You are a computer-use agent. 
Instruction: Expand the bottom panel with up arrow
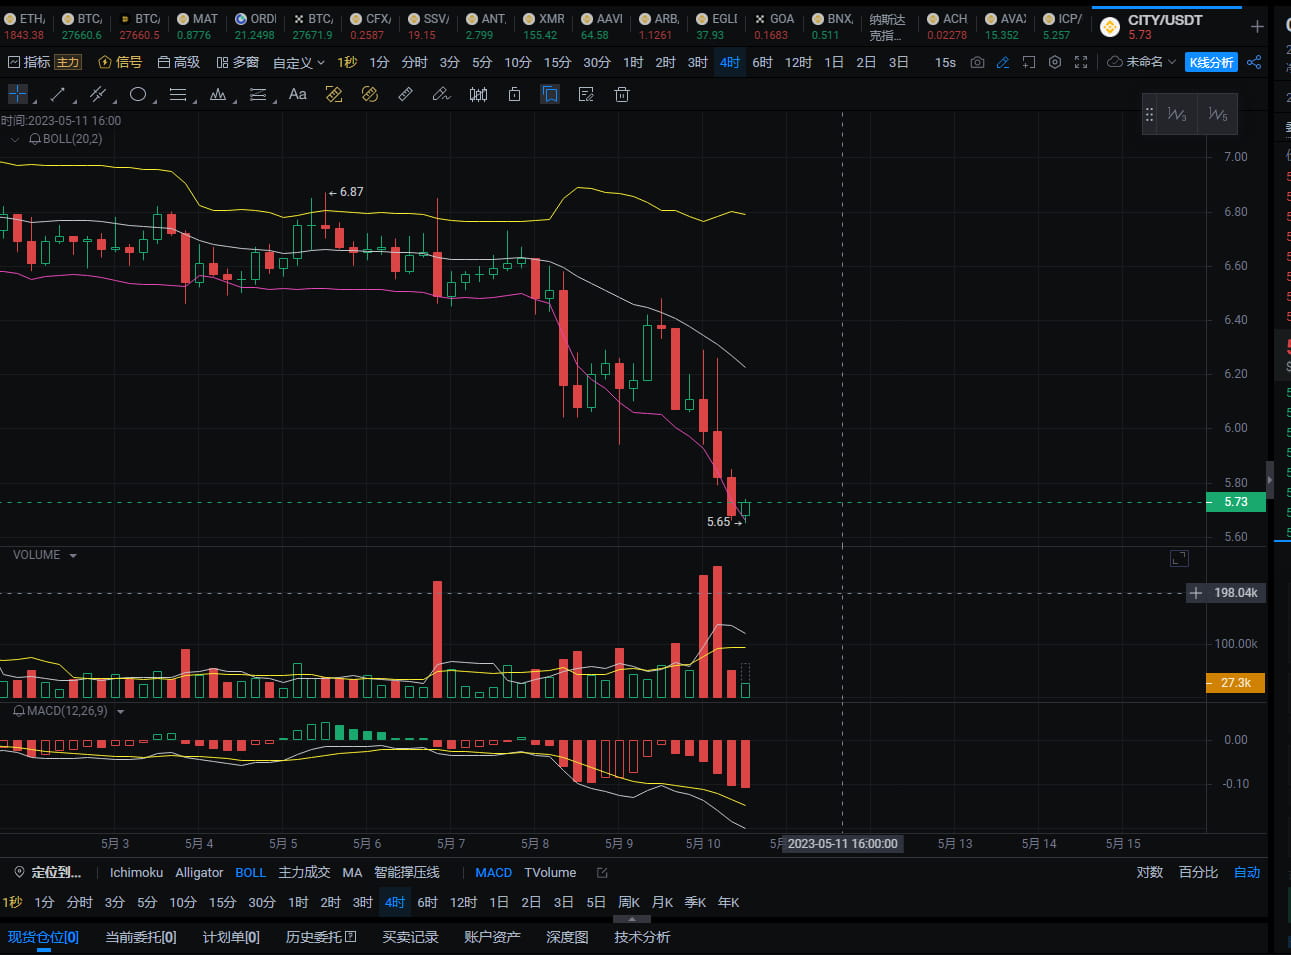(x=631, y=918)
